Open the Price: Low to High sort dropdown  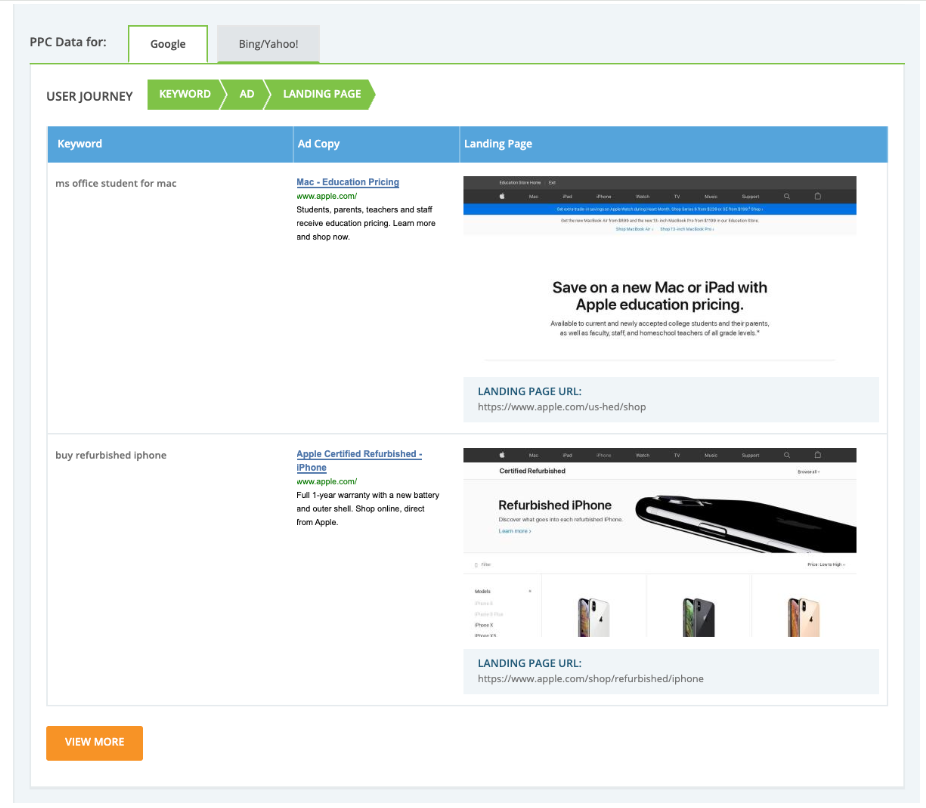(826, 565)
